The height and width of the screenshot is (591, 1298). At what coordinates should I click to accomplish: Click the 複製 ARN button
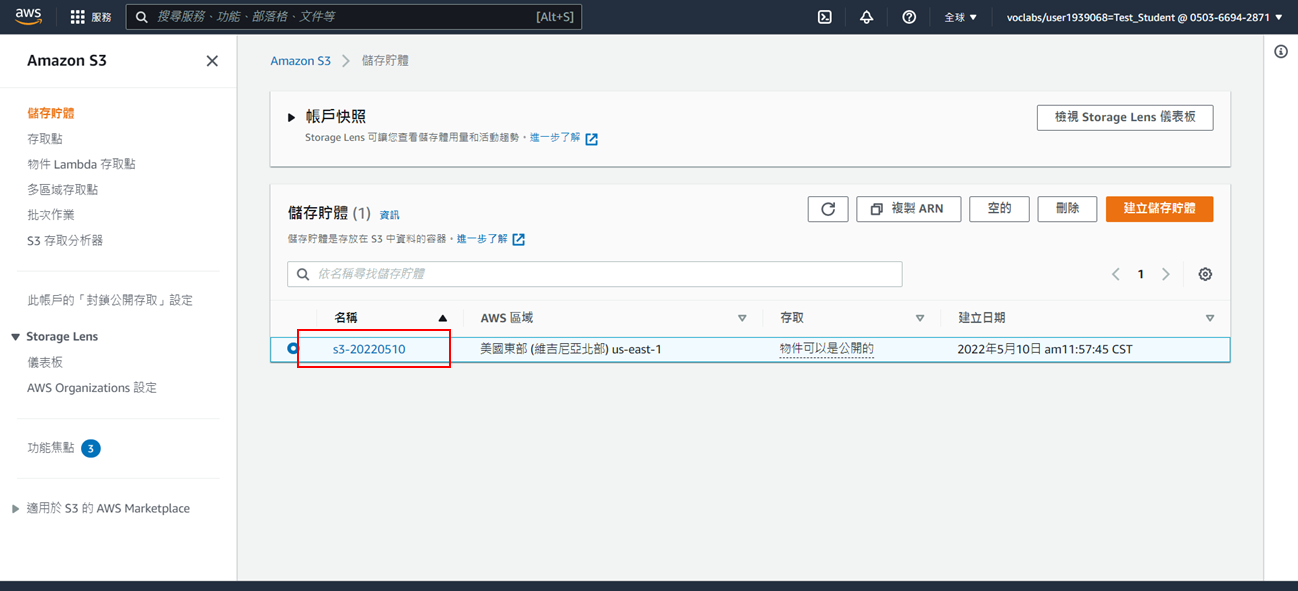click(x=908, y=209)
